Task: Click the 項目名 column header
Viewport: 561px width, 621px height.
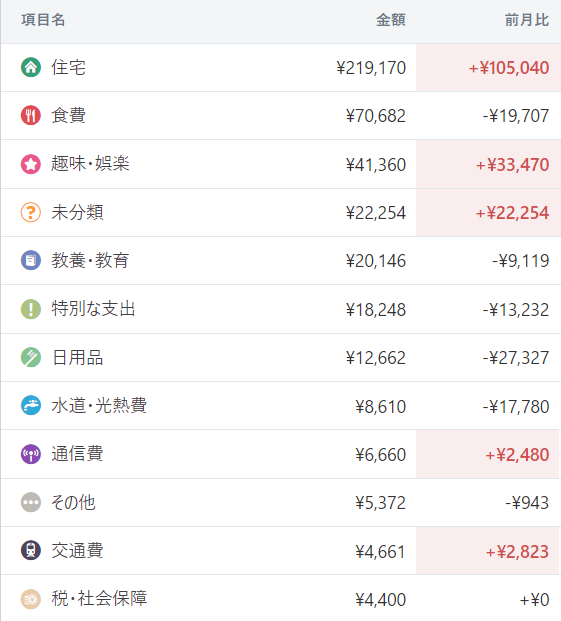Action: point(43,20)
